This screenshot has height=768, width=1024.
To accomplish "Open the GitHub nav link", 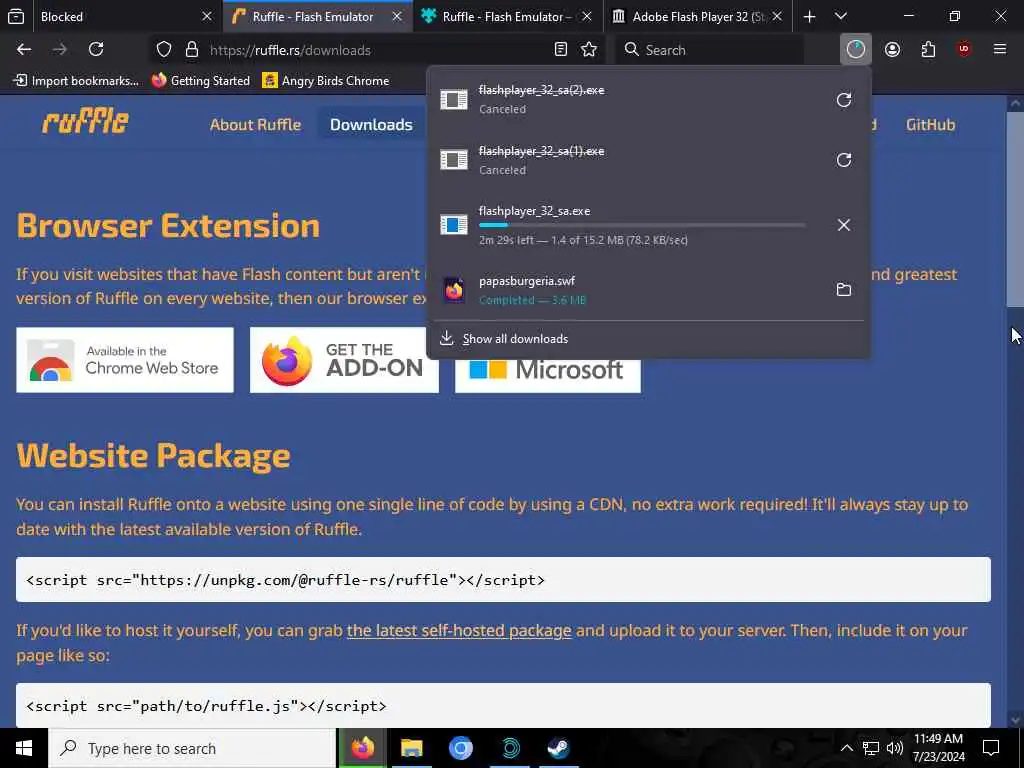I will click(x=930, y=124).
